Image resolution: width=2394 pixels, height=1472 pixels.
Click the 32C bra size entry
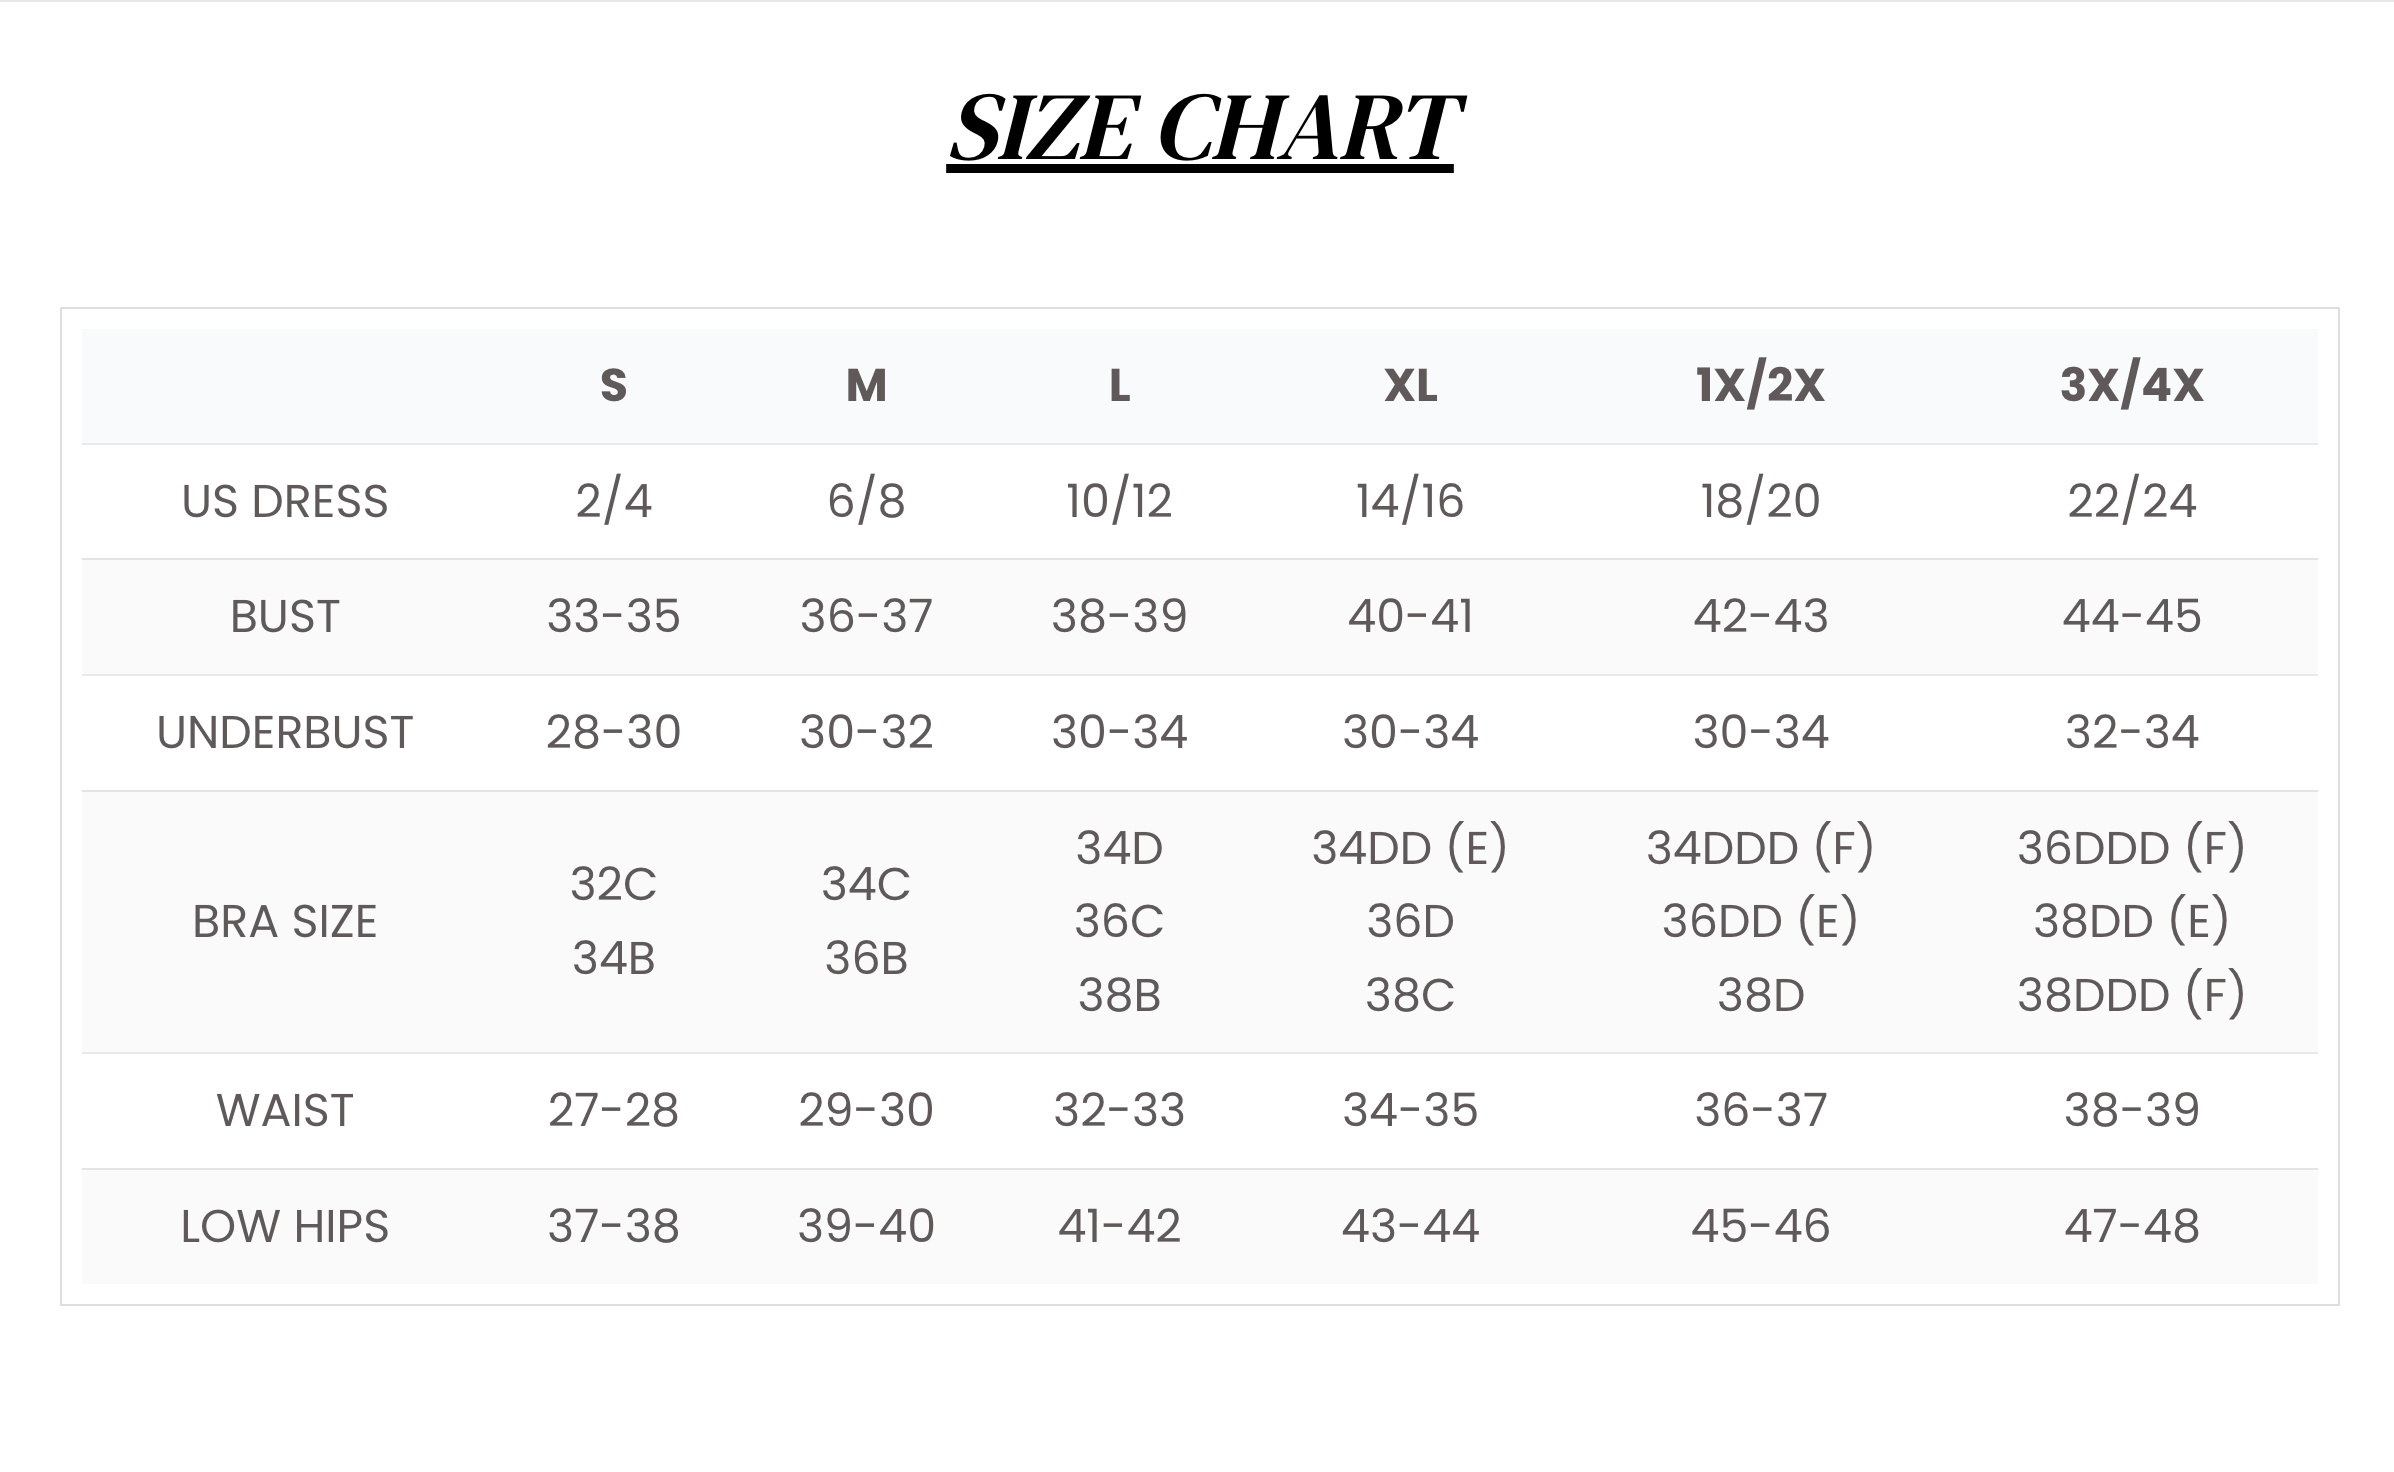(613, 884)
